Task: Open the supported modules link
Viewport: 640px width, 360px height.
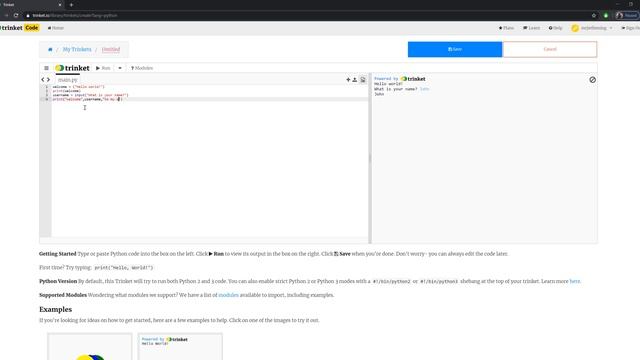Action: pyautogui.click(x=229, y=295)
